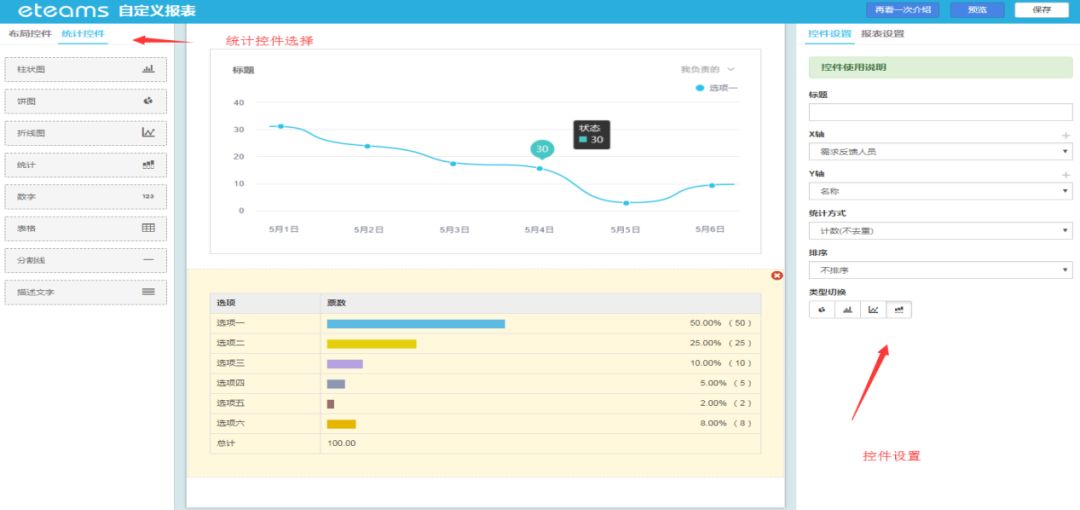Click the 标题 title input field
This screenshot has width=1080, height=510.
point(940,112)
